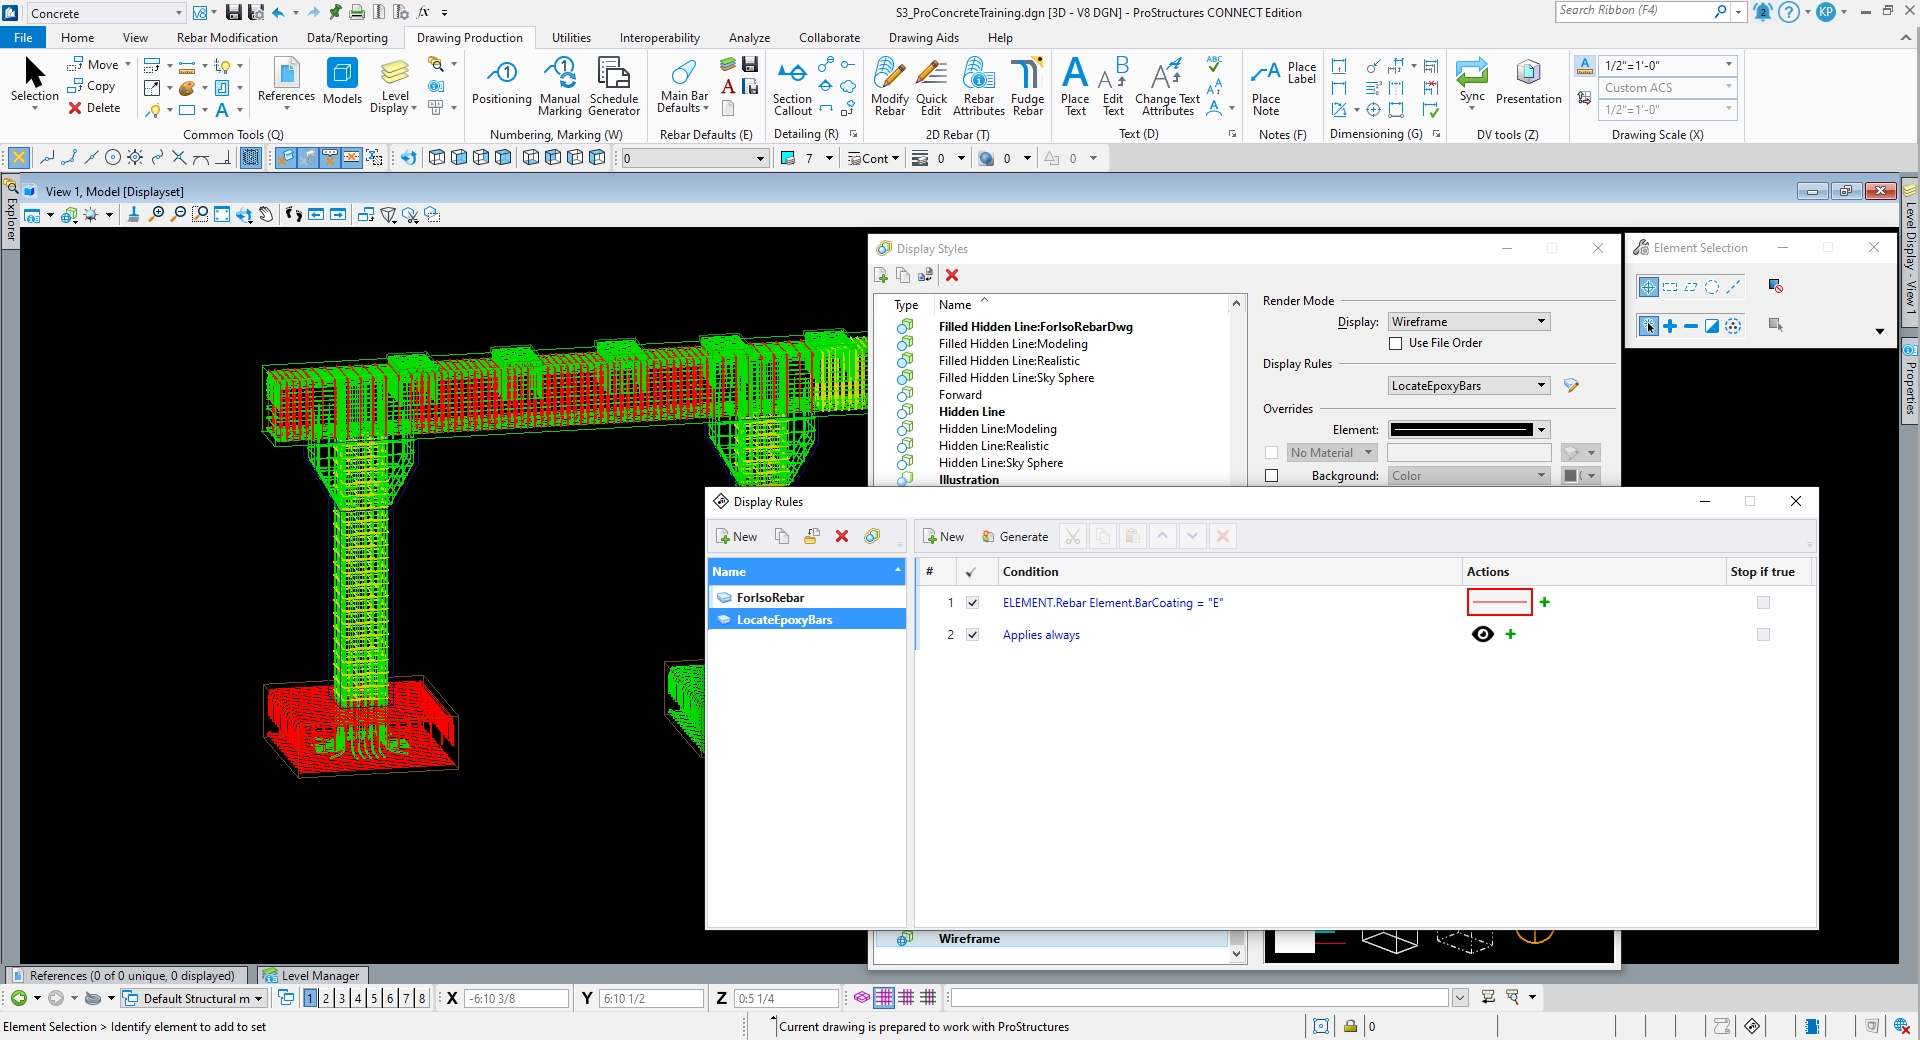Click the red line color action swatch
The height and width of the screenshot is (1040, 1920).
(1499, 602)
